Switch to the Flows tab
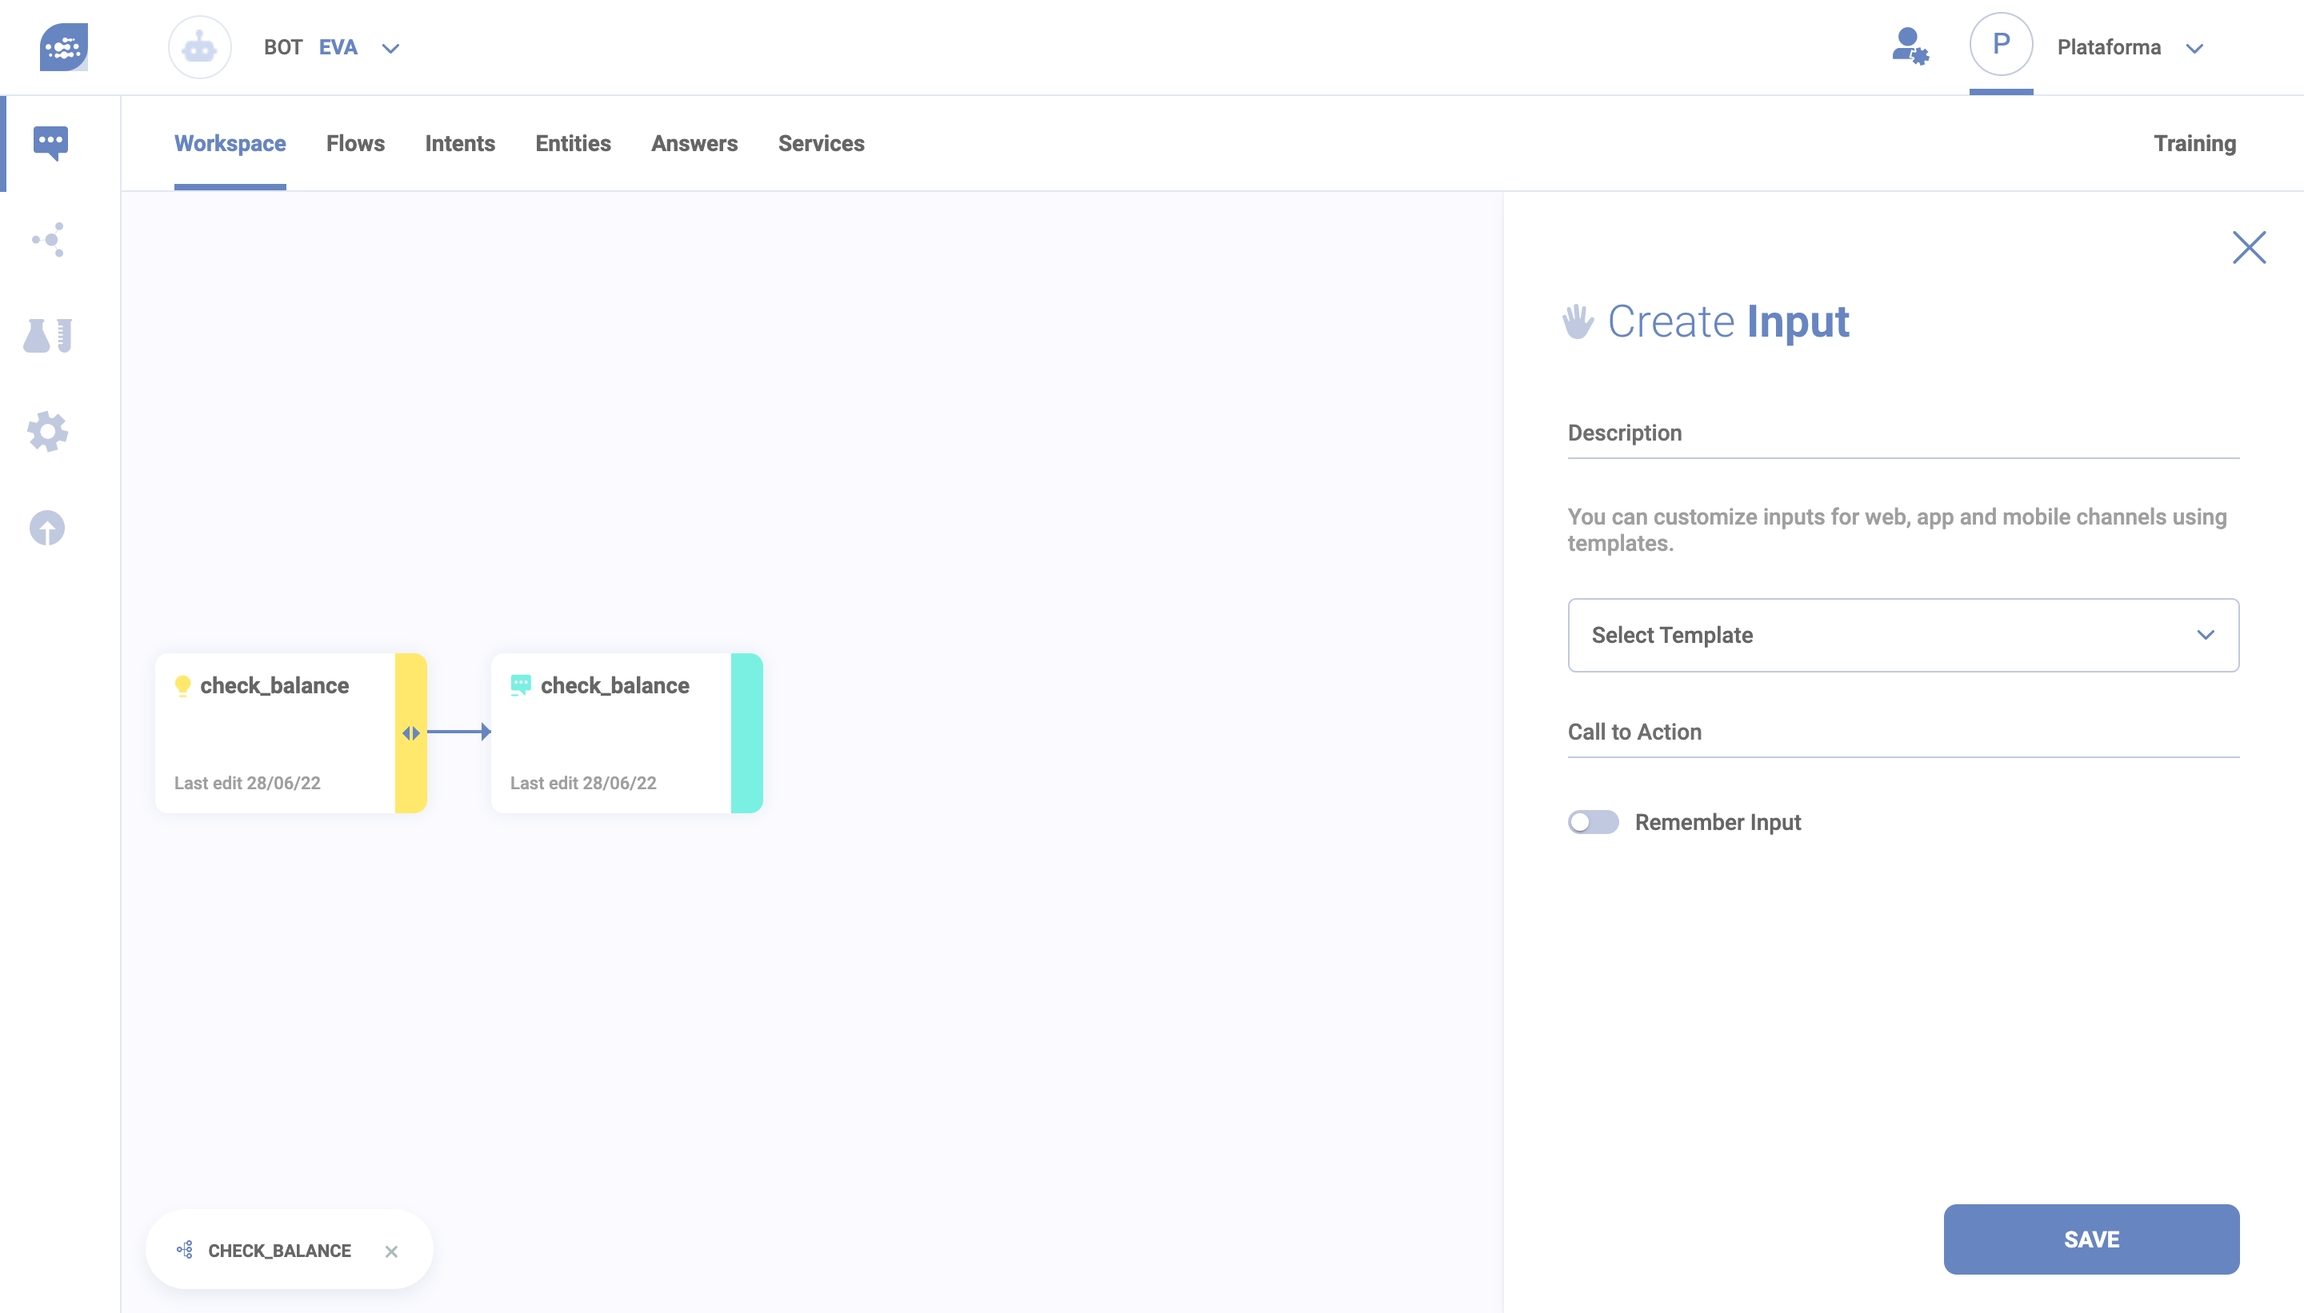This screenshot has width=2304, height=1313. 355,143
